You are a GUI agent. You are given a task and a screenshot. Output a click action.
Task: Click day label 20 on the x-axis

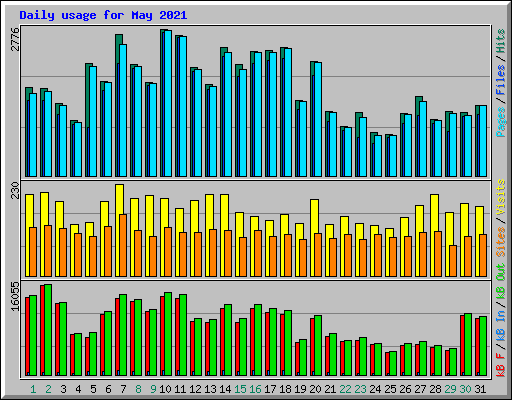(x=315, y=389)
